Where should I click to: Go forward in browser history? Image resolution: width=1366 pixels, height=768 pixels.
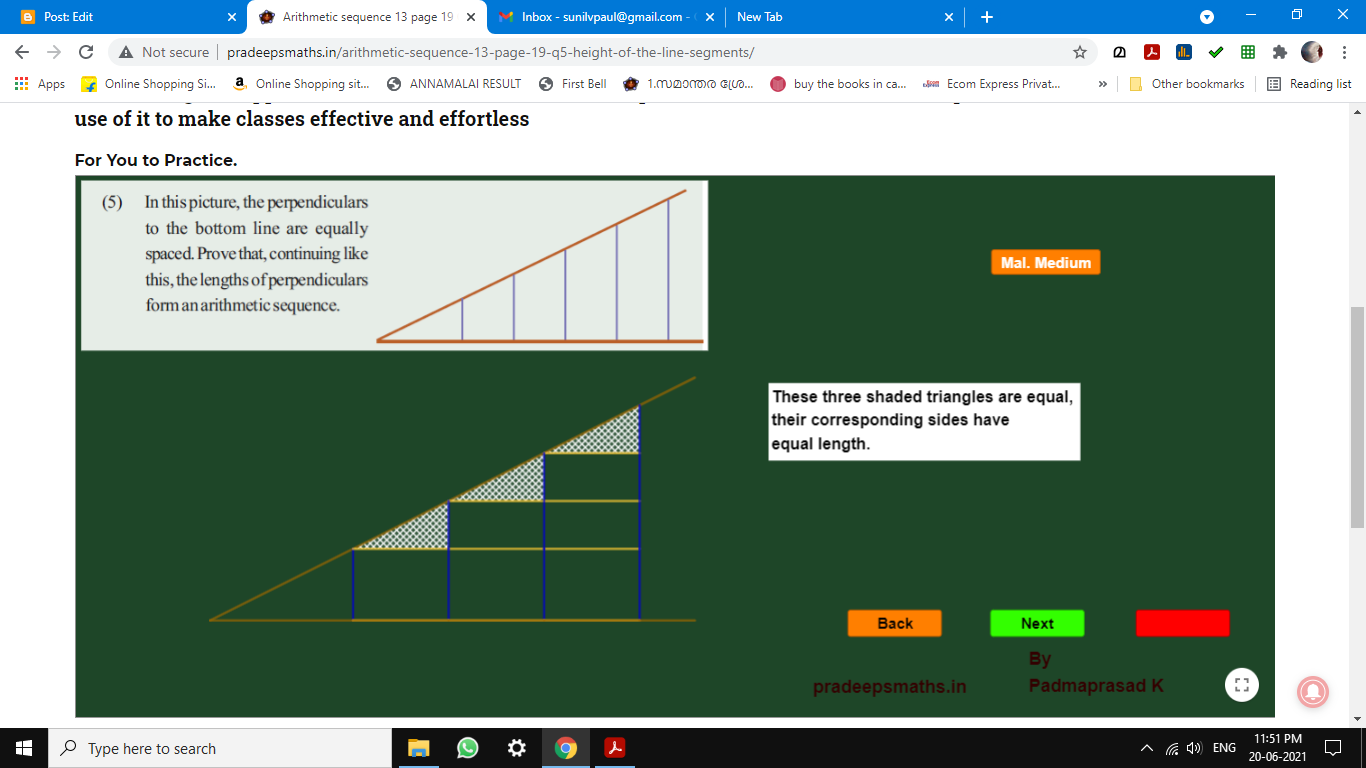pyautogui.click(x=54, y=52)
